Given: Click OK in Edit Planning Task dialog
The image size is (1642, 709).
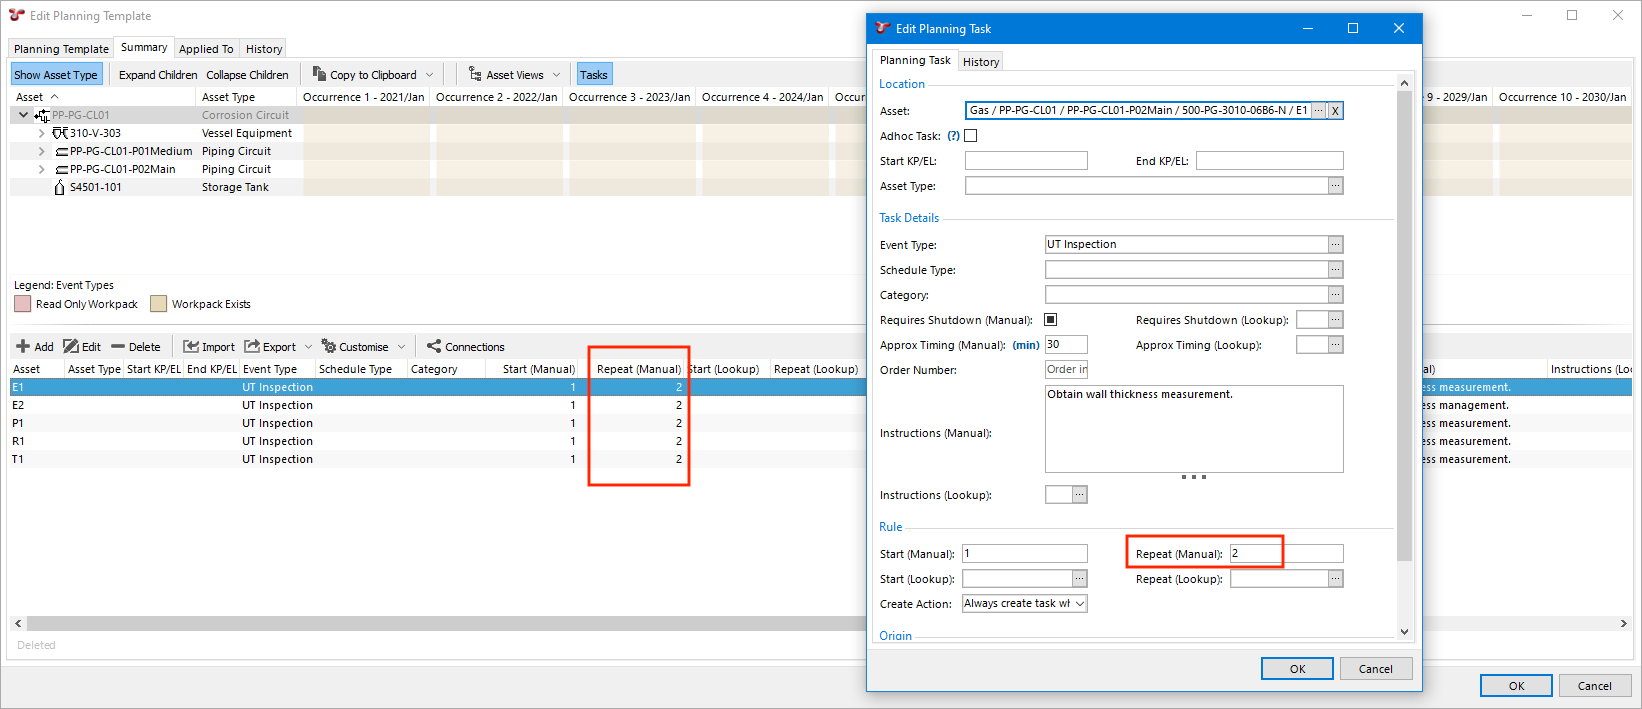Looking at the screenshot, I should [1296, 669].
